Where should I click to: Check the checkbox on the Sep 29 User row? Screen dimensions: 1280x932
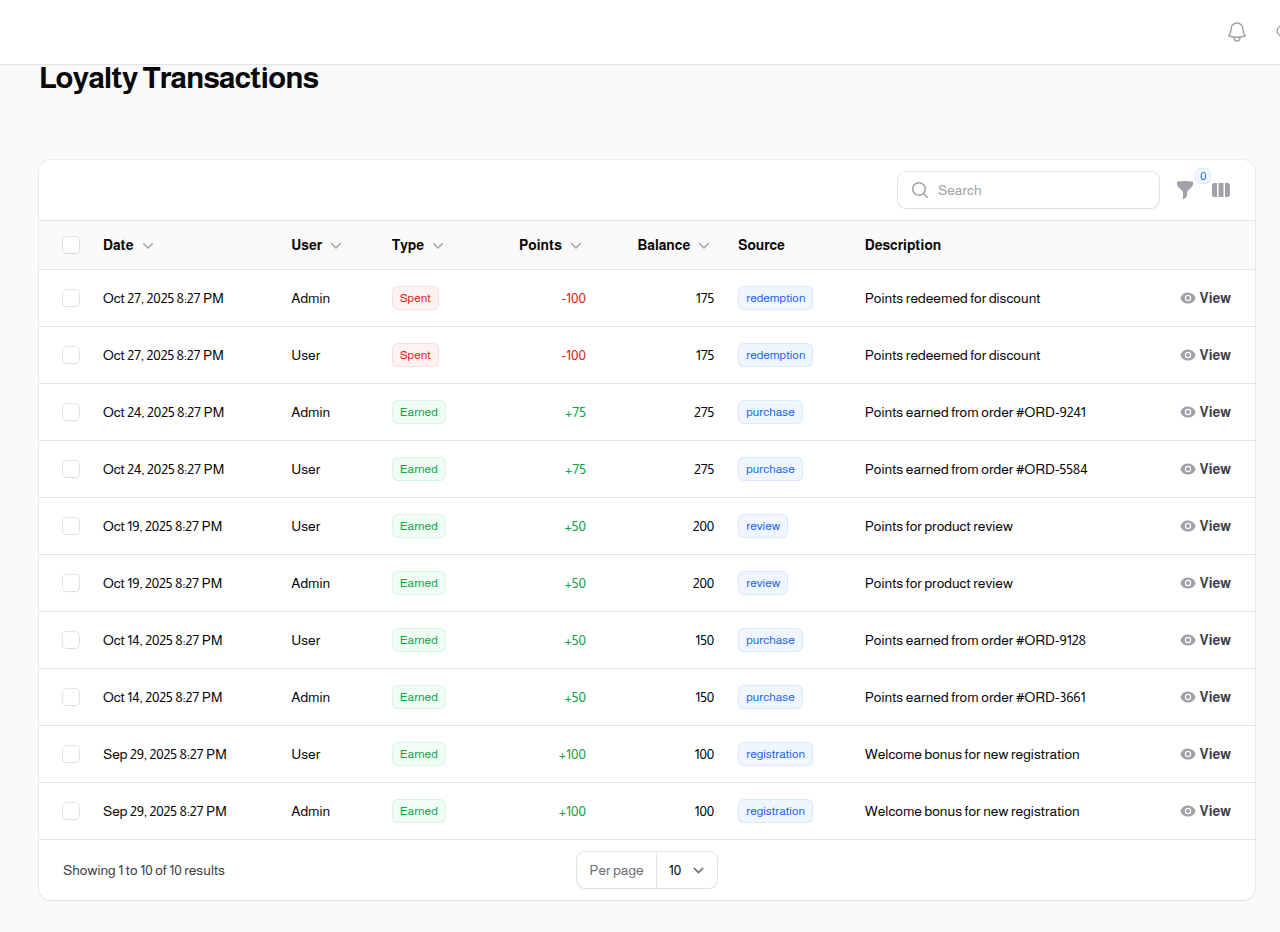pyautogui.click(x=70, y=754)
